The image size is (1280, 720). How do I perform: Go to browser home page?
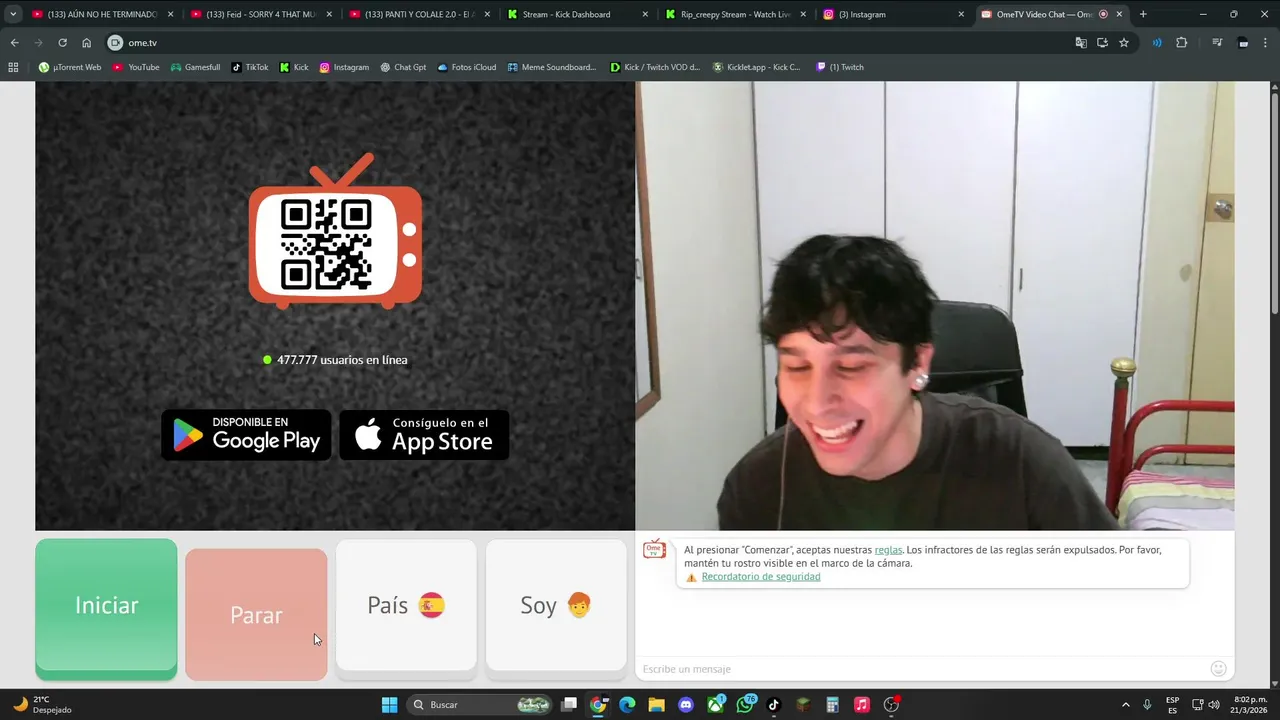point(87,43)
